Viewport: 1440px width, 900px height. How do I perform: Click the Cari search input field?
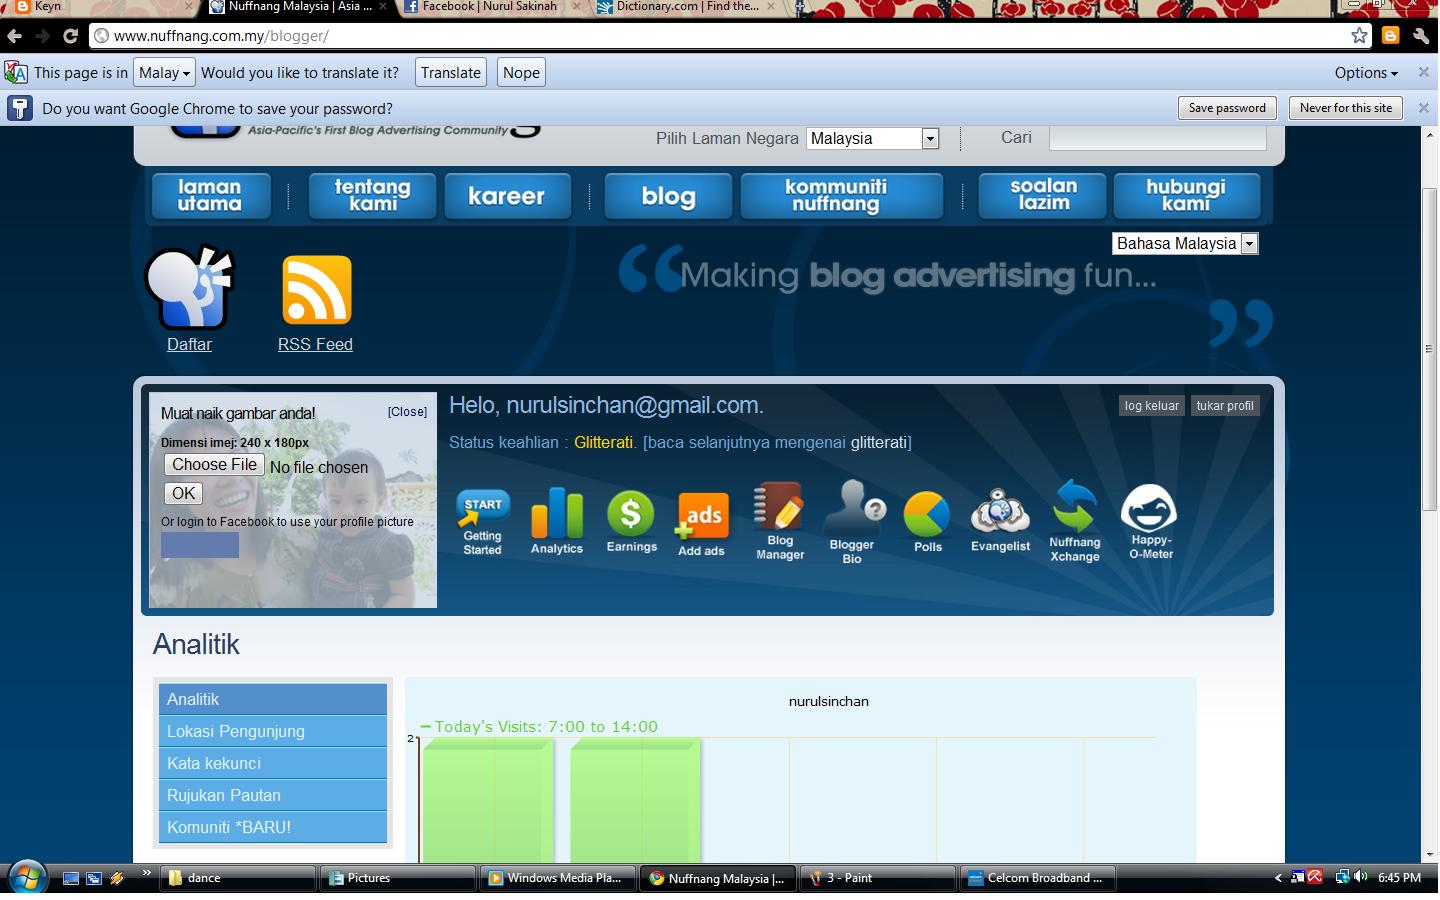(1157, 138)
